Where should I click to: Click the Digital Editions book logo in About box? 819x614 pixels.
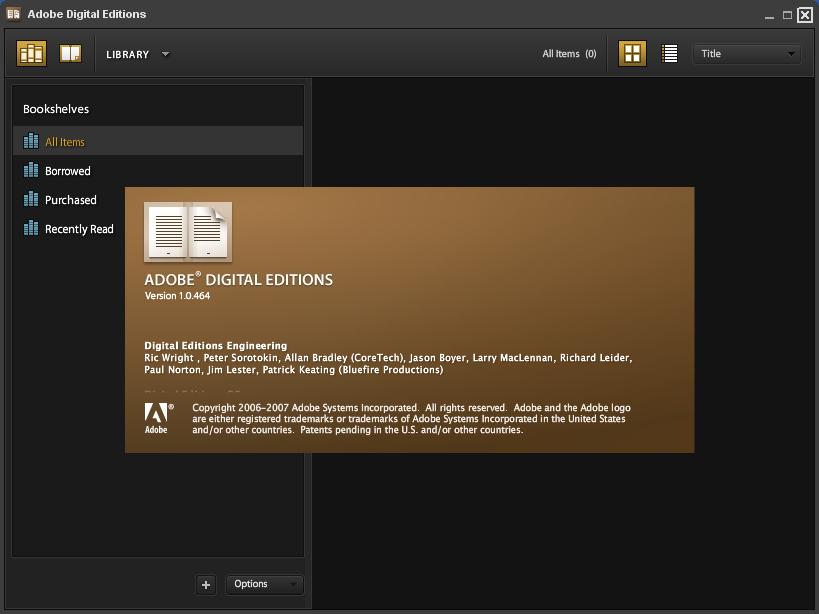188,232
